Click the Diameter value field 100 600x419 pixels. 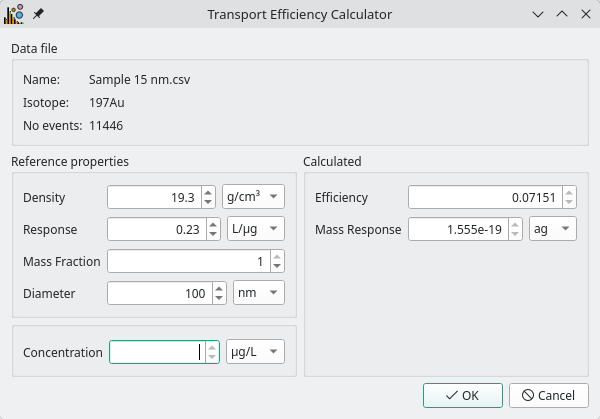click(160, 293)
